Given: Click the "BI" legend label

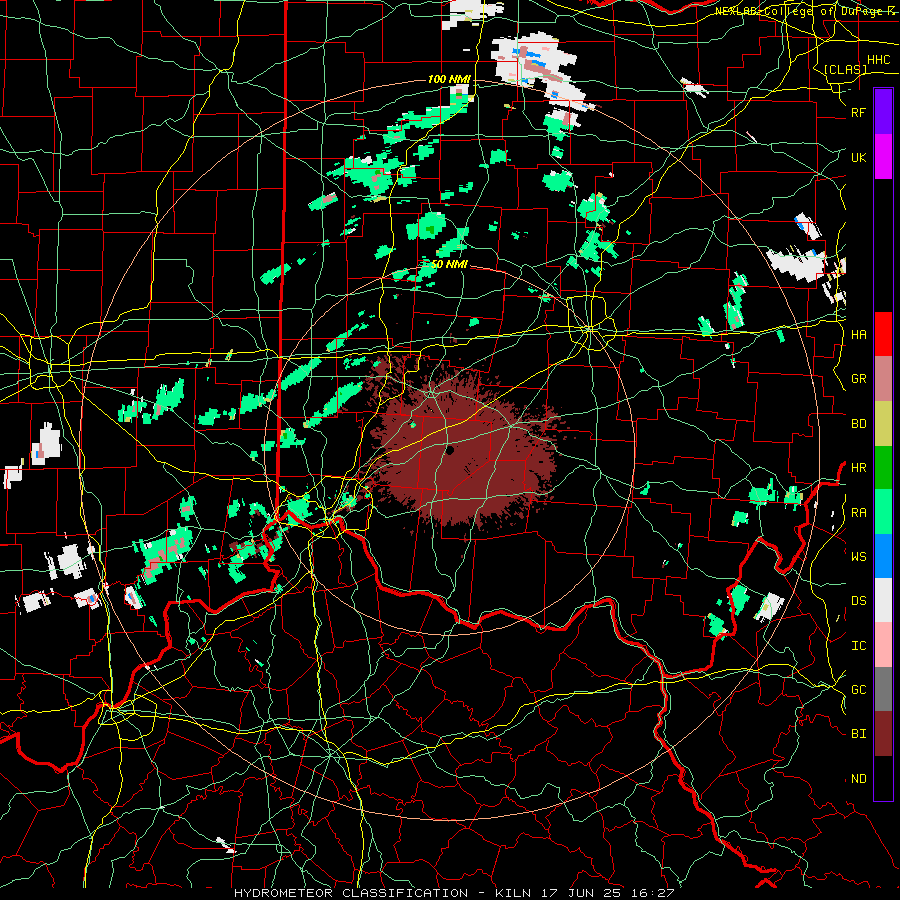Looking at the screenshot, I should click(x=858, y=734).
